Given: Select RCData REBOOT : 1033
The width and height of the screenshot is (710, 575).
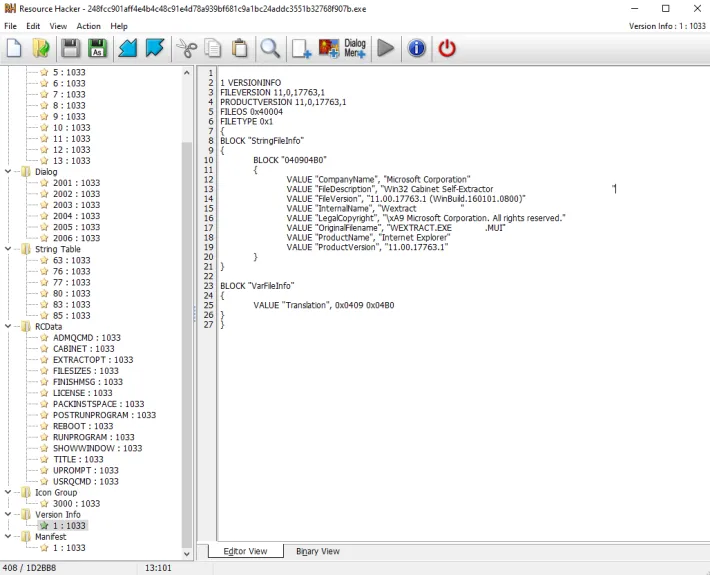Looking at the screenshot, I should [83, 426].
